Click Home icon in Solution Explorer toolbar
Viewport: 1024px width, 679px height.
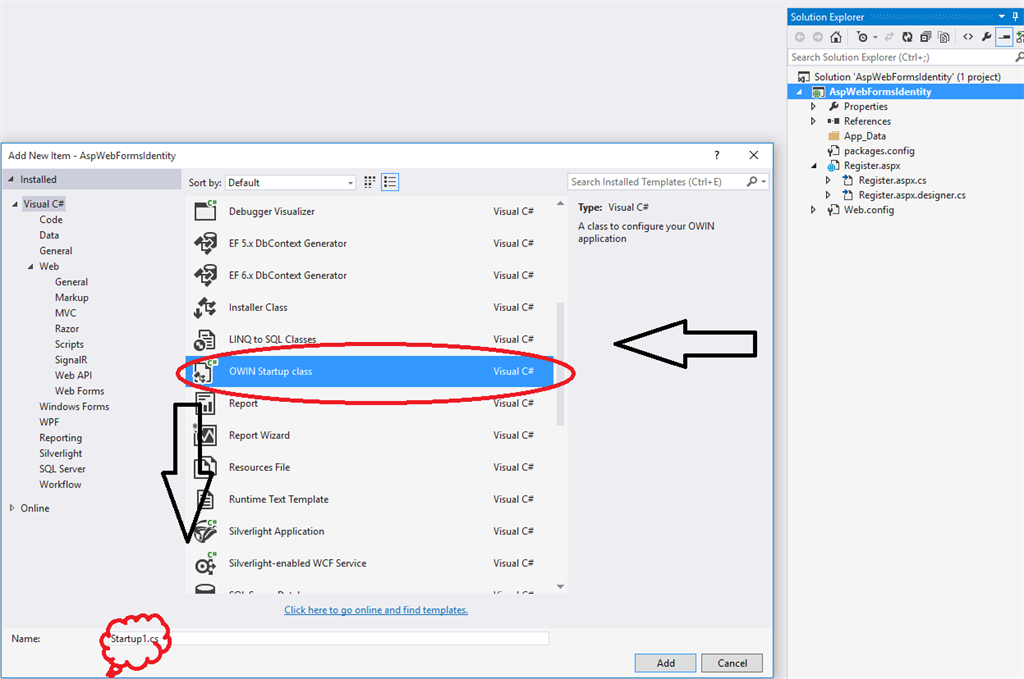point(835,37)
